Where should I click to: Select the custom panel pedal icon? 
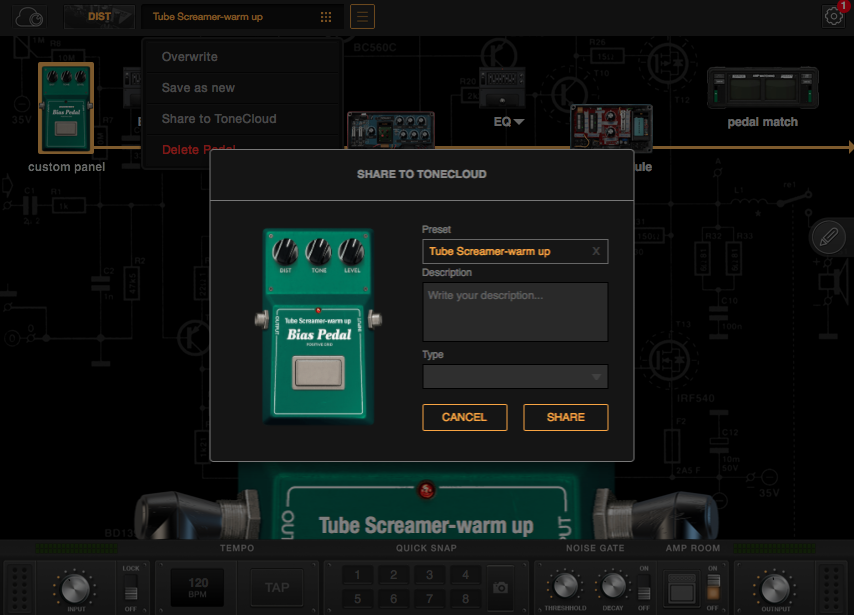pos(66,107)
